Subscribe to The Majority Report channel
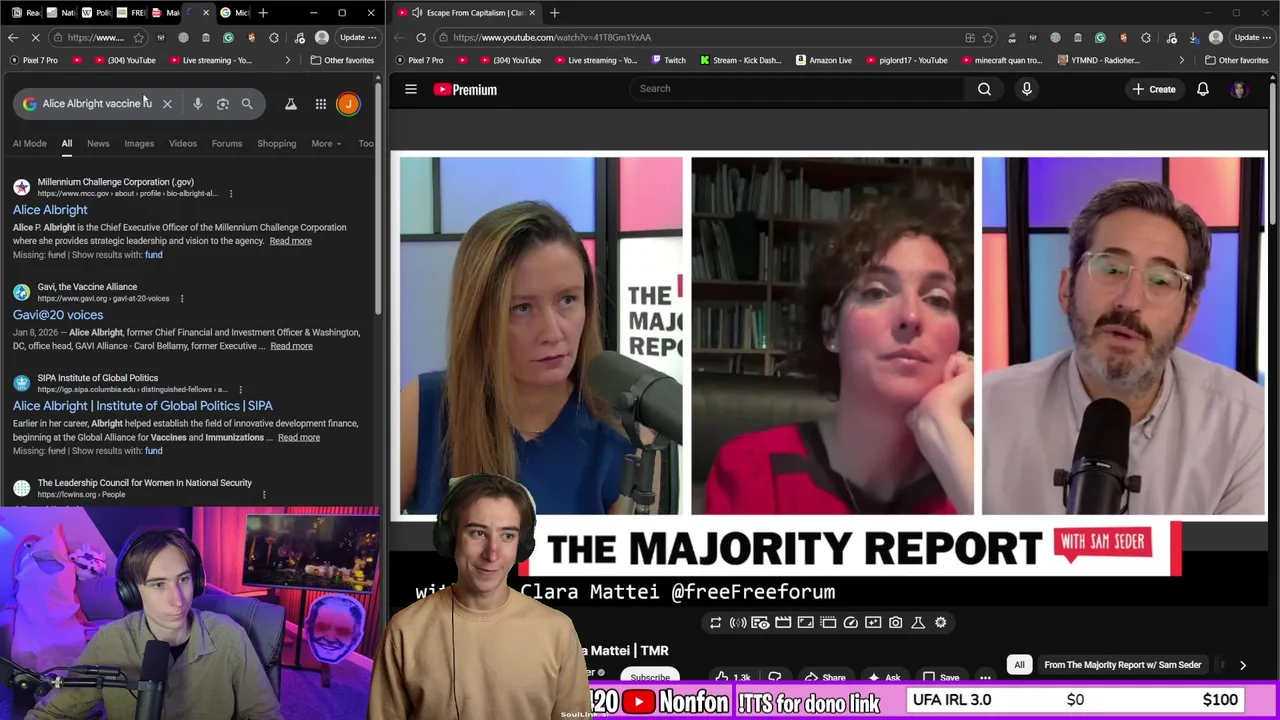This screenshot has width=1280, height=720. (649, 677)
